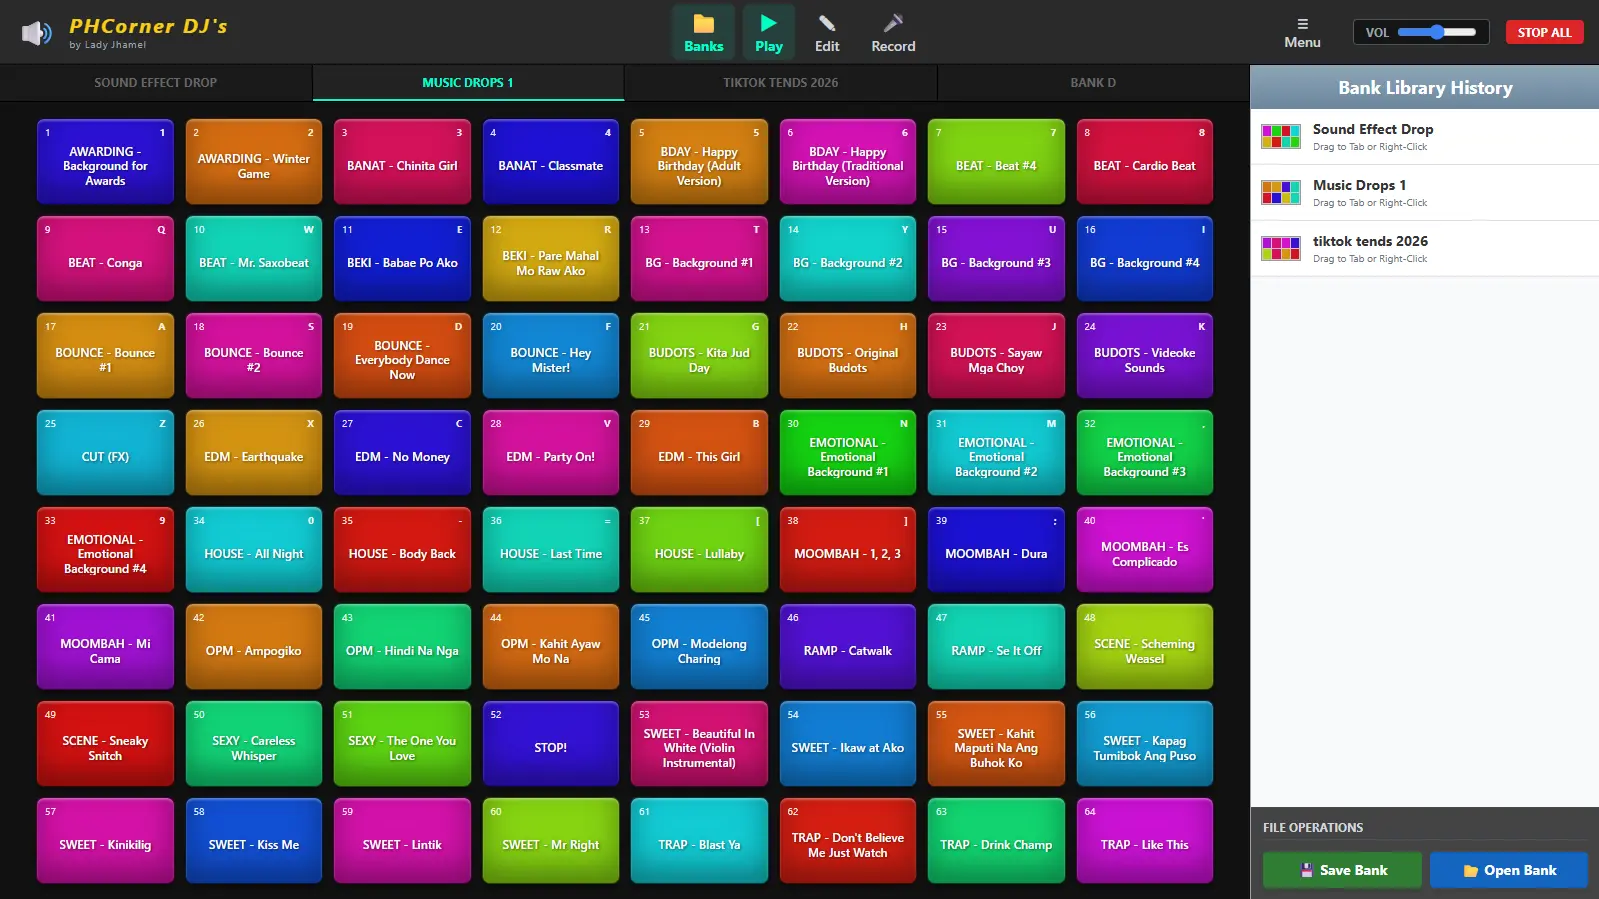1599x899 pixels.
Task: Trigger MOOMBAH - Dura pad
Action: [996, 549]
